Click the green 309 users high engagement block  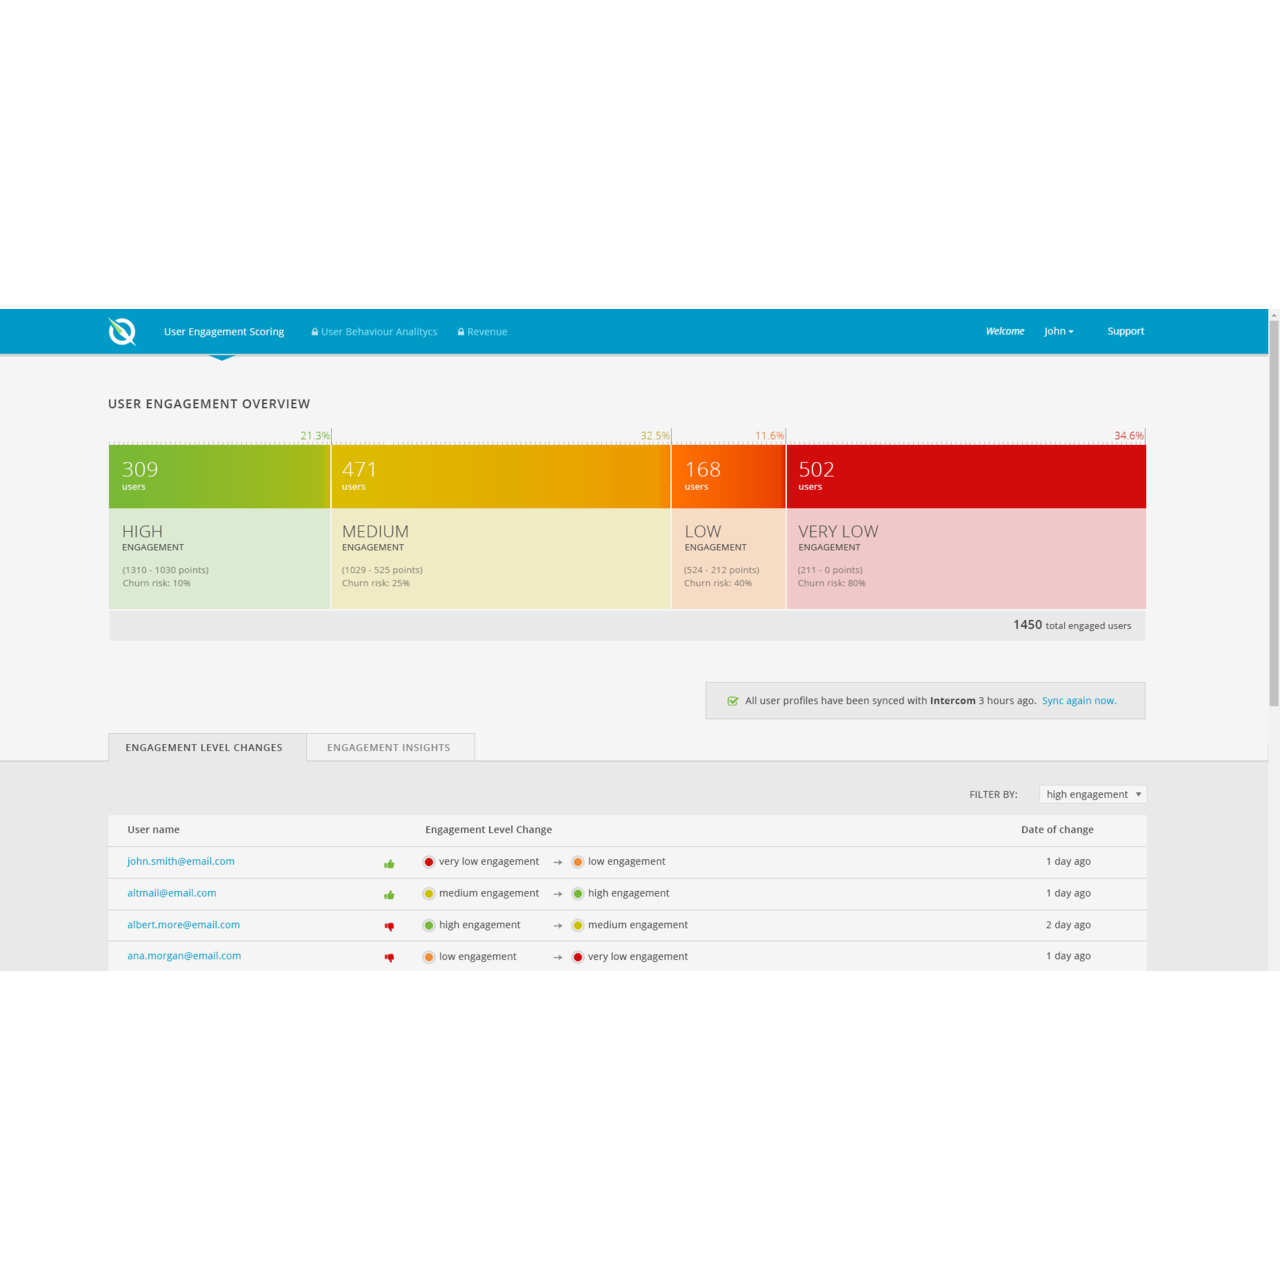coord(219,476)
